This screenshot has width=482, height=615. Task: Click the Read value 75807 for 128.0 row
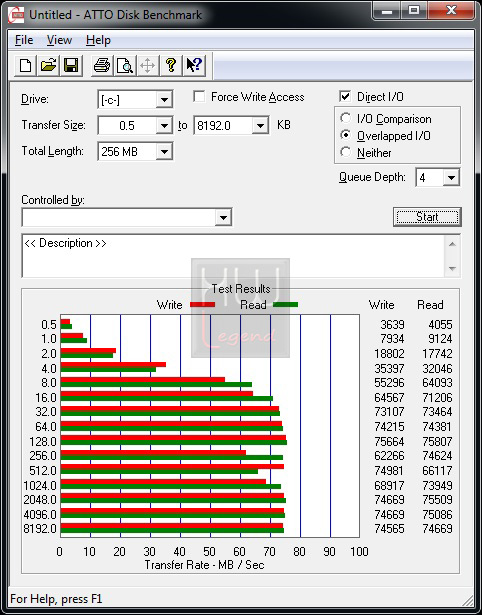tap(437, 441)
